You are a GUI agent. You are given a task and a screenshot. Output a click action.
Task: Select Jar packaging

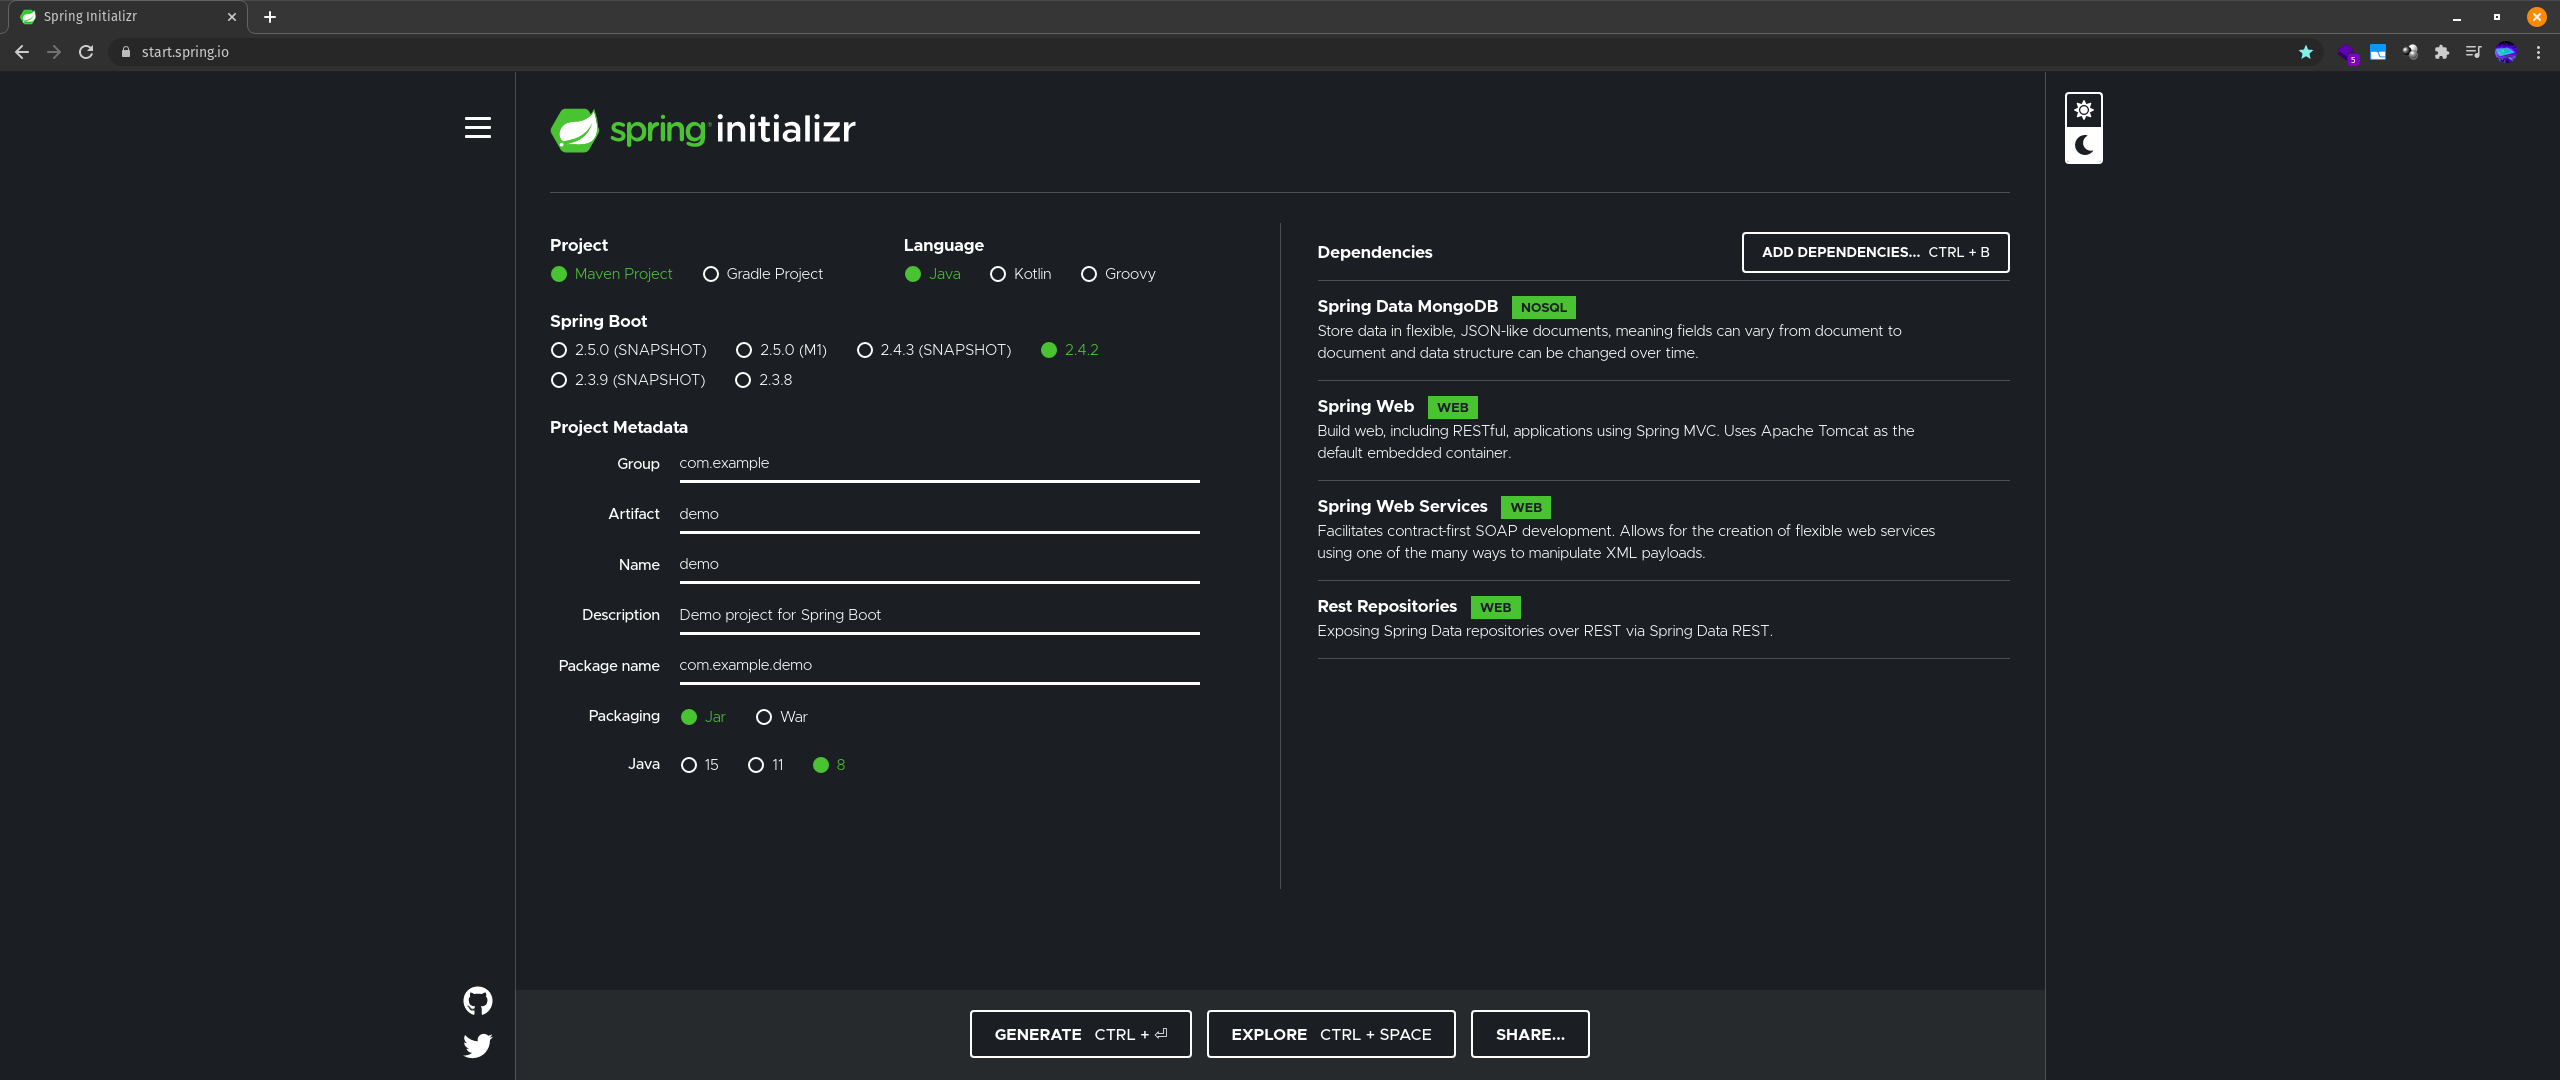coord(703,717)
